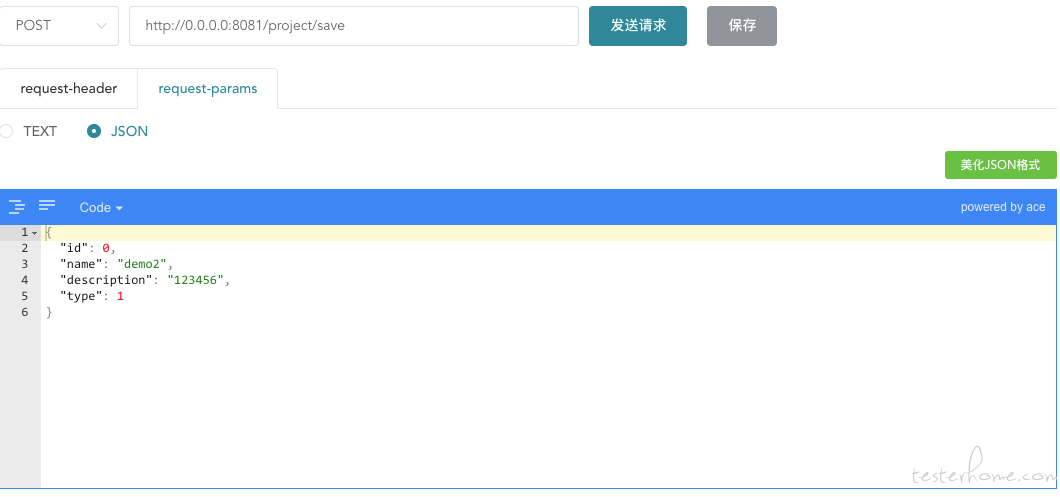
Task: Click the 美化JSON格式 button
Action: click(x=1001, y=165)
